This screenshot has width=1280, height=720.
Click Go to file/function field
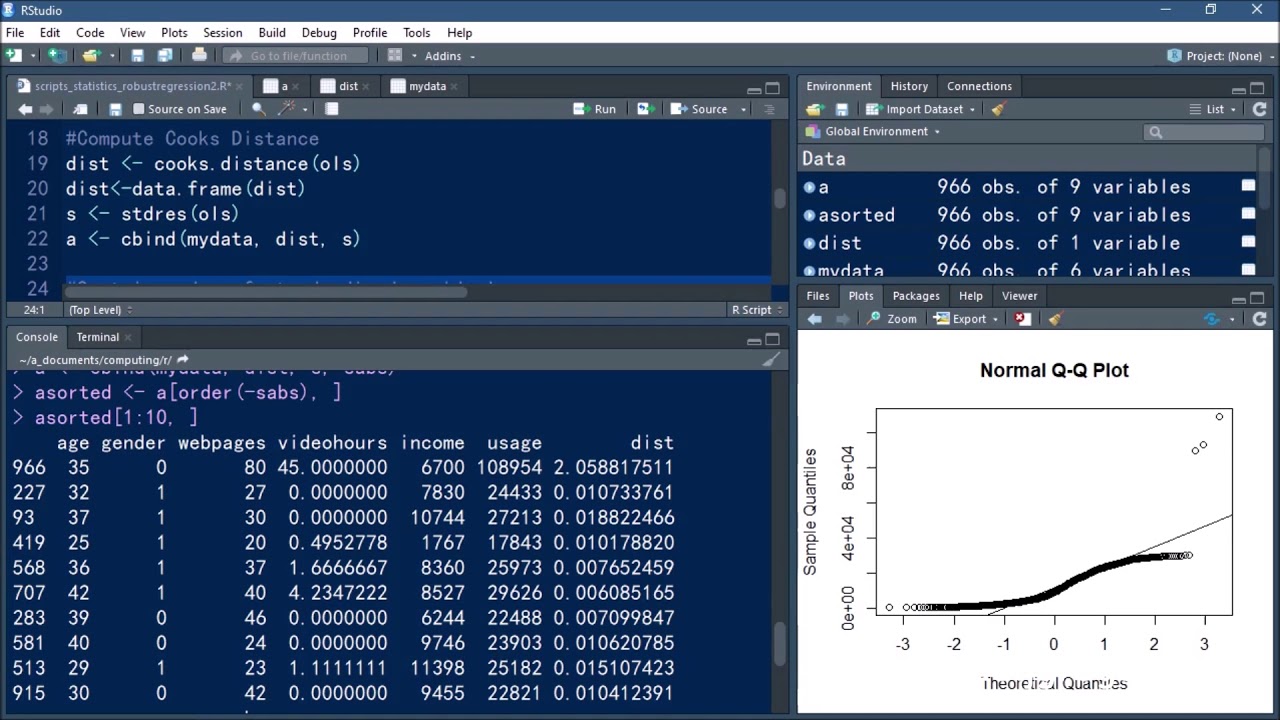297,56
